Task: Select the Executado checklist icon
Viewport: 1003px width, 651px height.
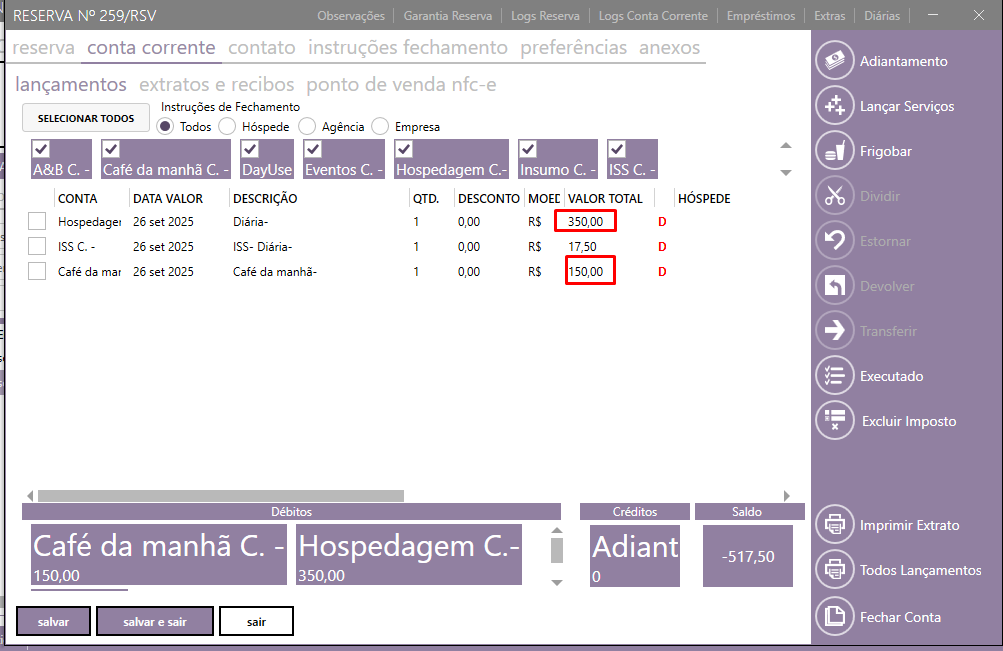Action: tap(834, 376)
